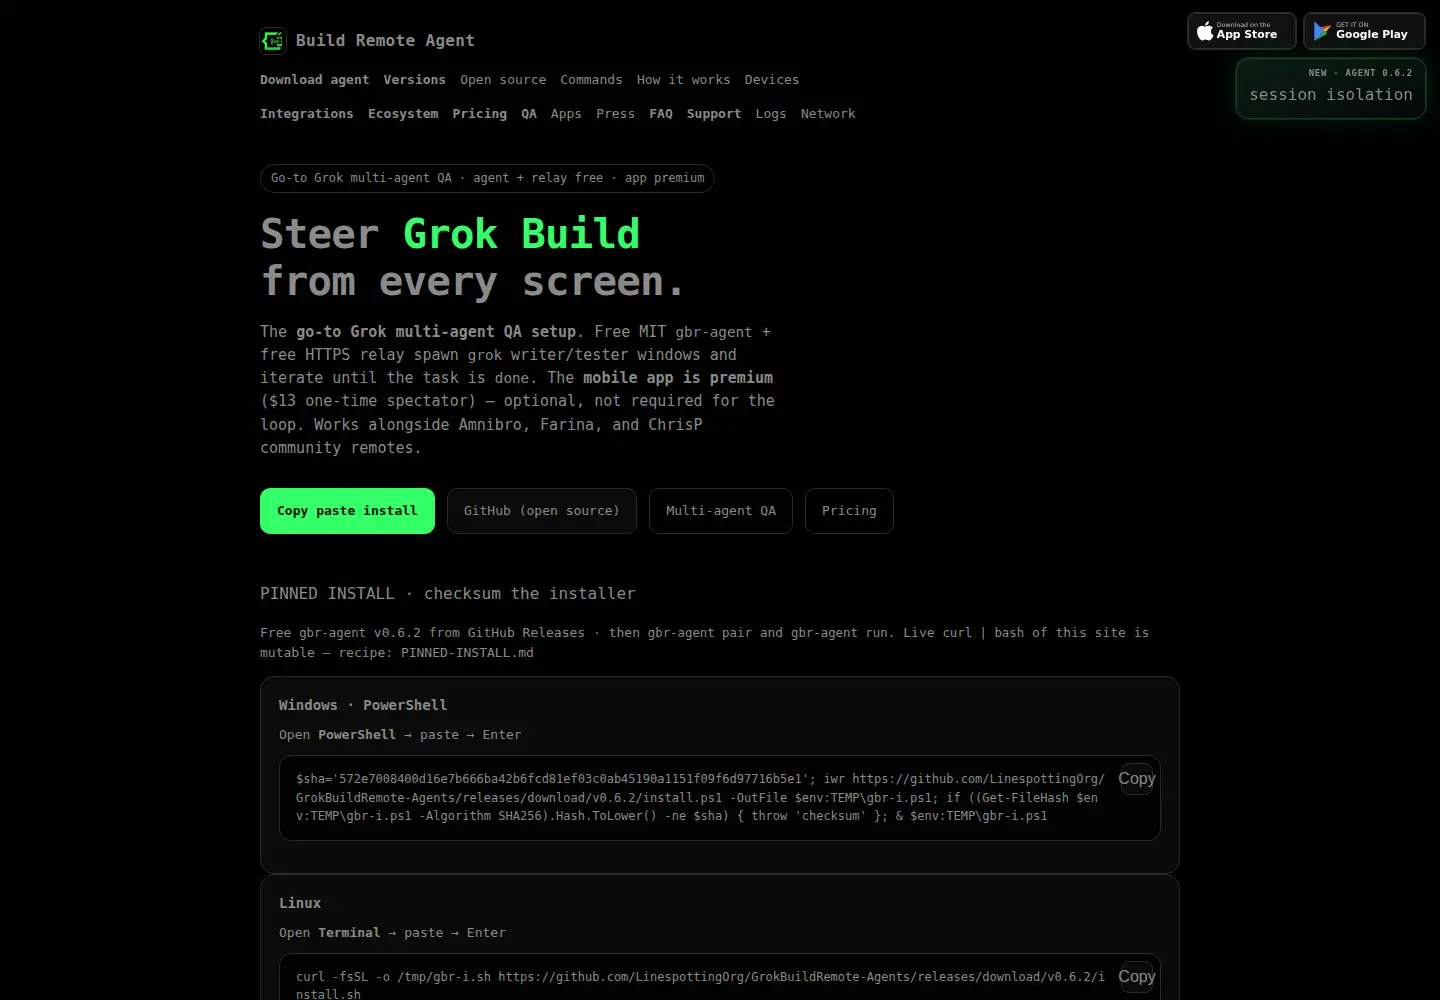Open the App Store download badge

point(1241,31)
